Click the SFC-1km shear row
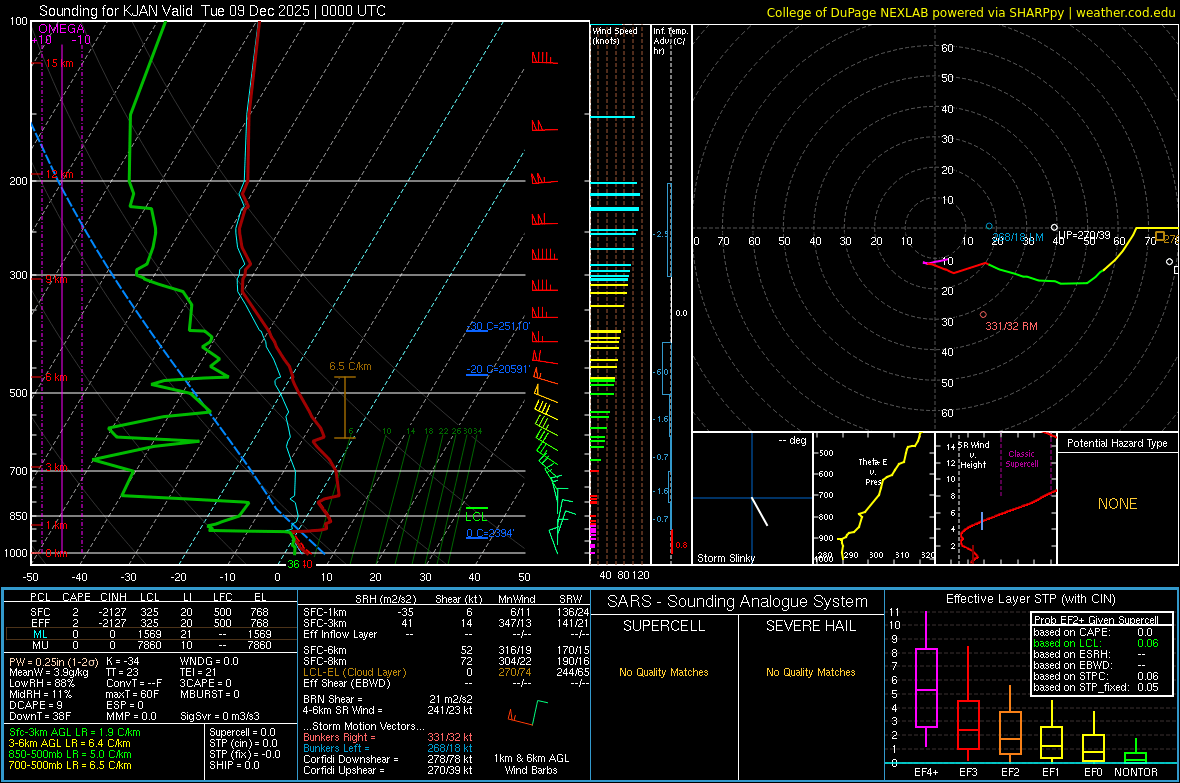 (446, 612)
